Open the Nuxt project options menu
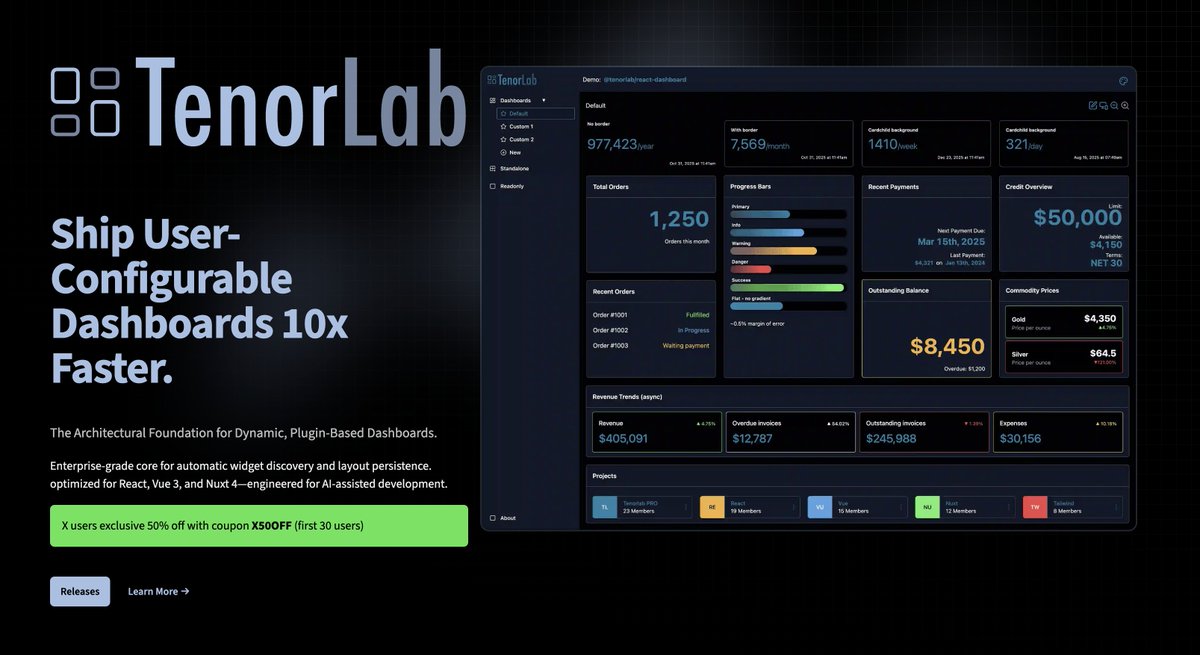 point(1008,507)
